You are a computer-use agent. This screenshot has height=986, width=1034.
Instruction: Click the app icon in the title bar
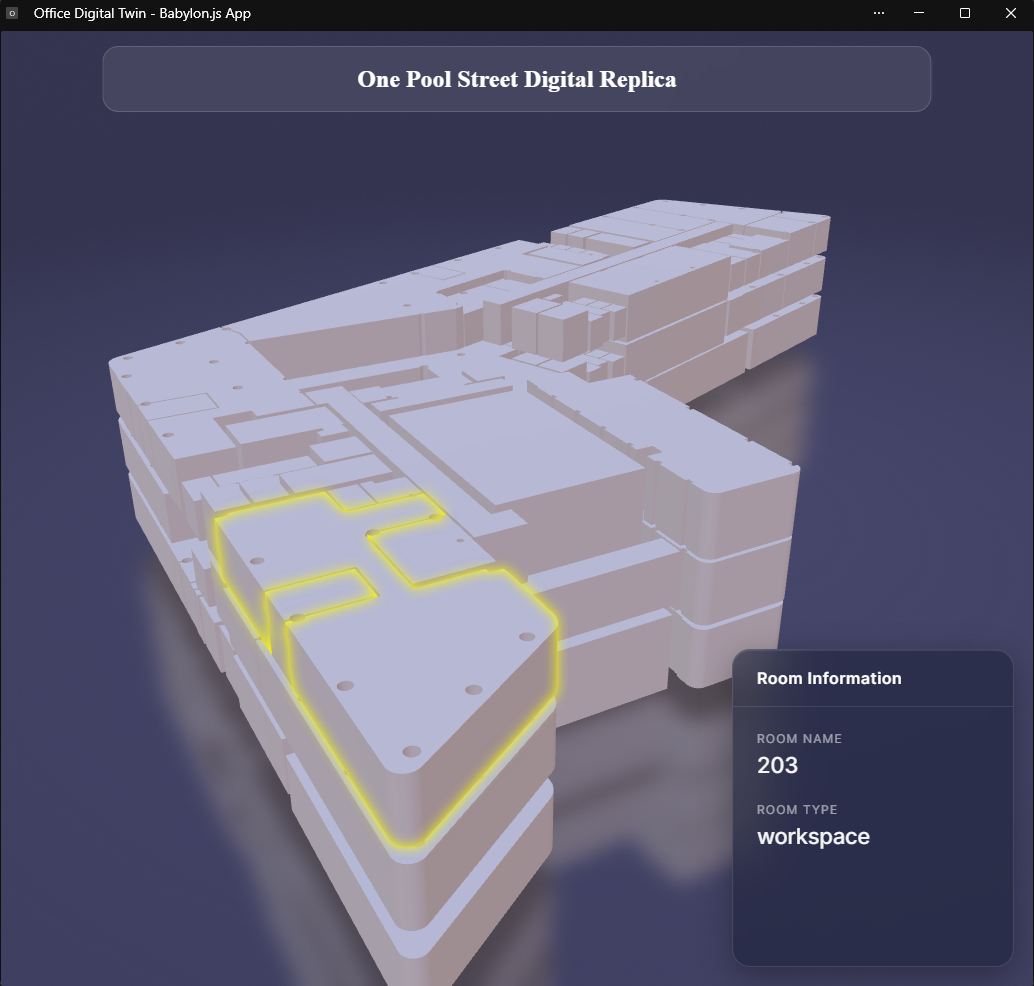(12, 13)
